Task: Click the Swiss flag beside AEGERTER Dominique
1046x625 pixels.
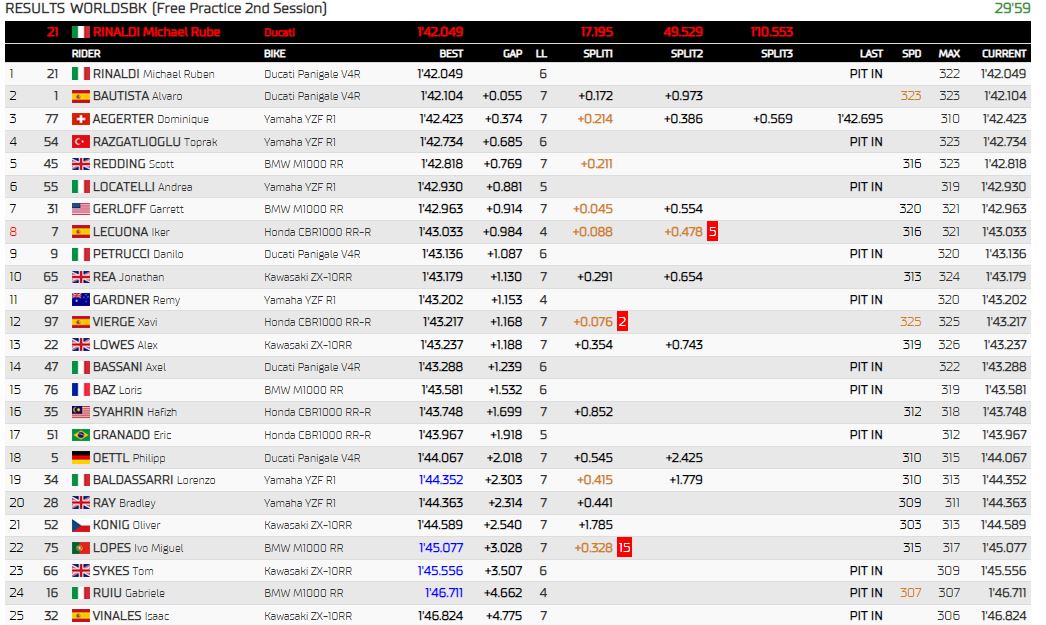Action: click(x=81, y=119)
